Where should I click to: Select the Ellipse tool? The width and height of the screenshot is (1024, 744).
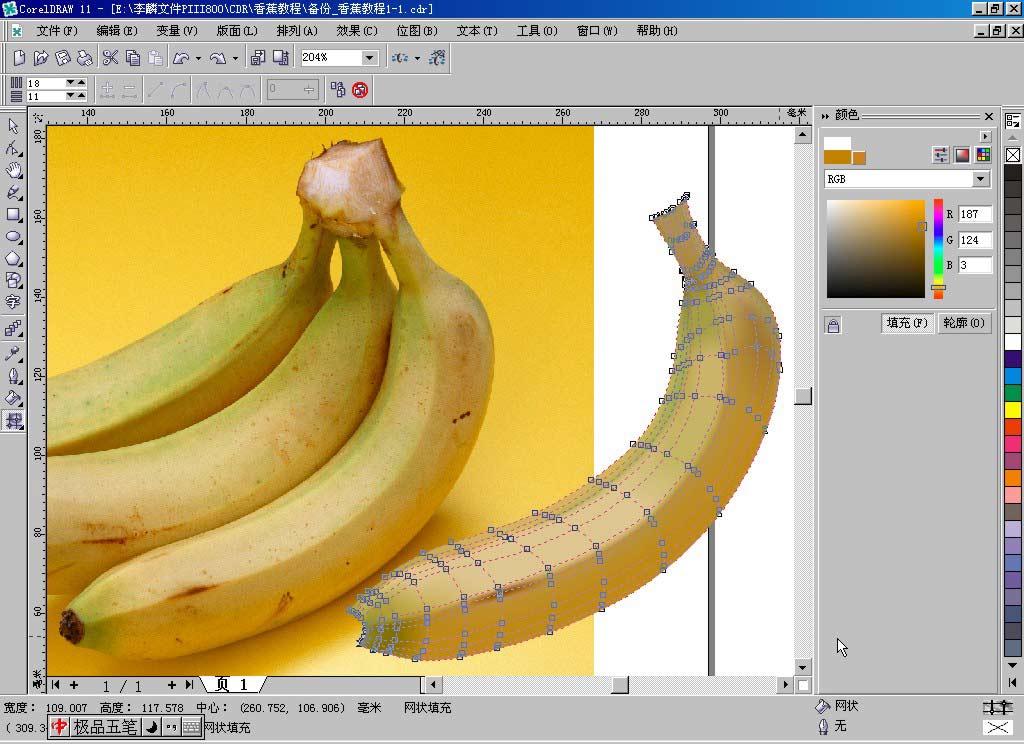pos(14,236)
